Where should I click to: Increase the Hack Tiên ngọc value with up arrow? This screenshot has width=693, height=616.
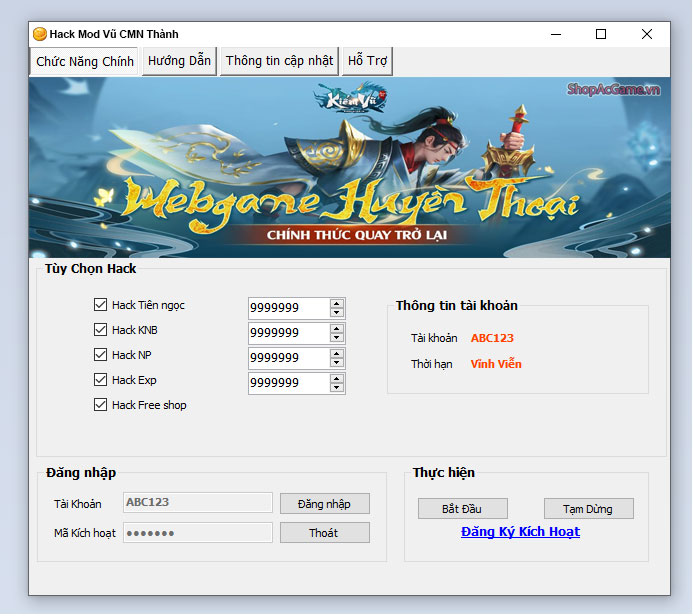(x=337, y=304)
